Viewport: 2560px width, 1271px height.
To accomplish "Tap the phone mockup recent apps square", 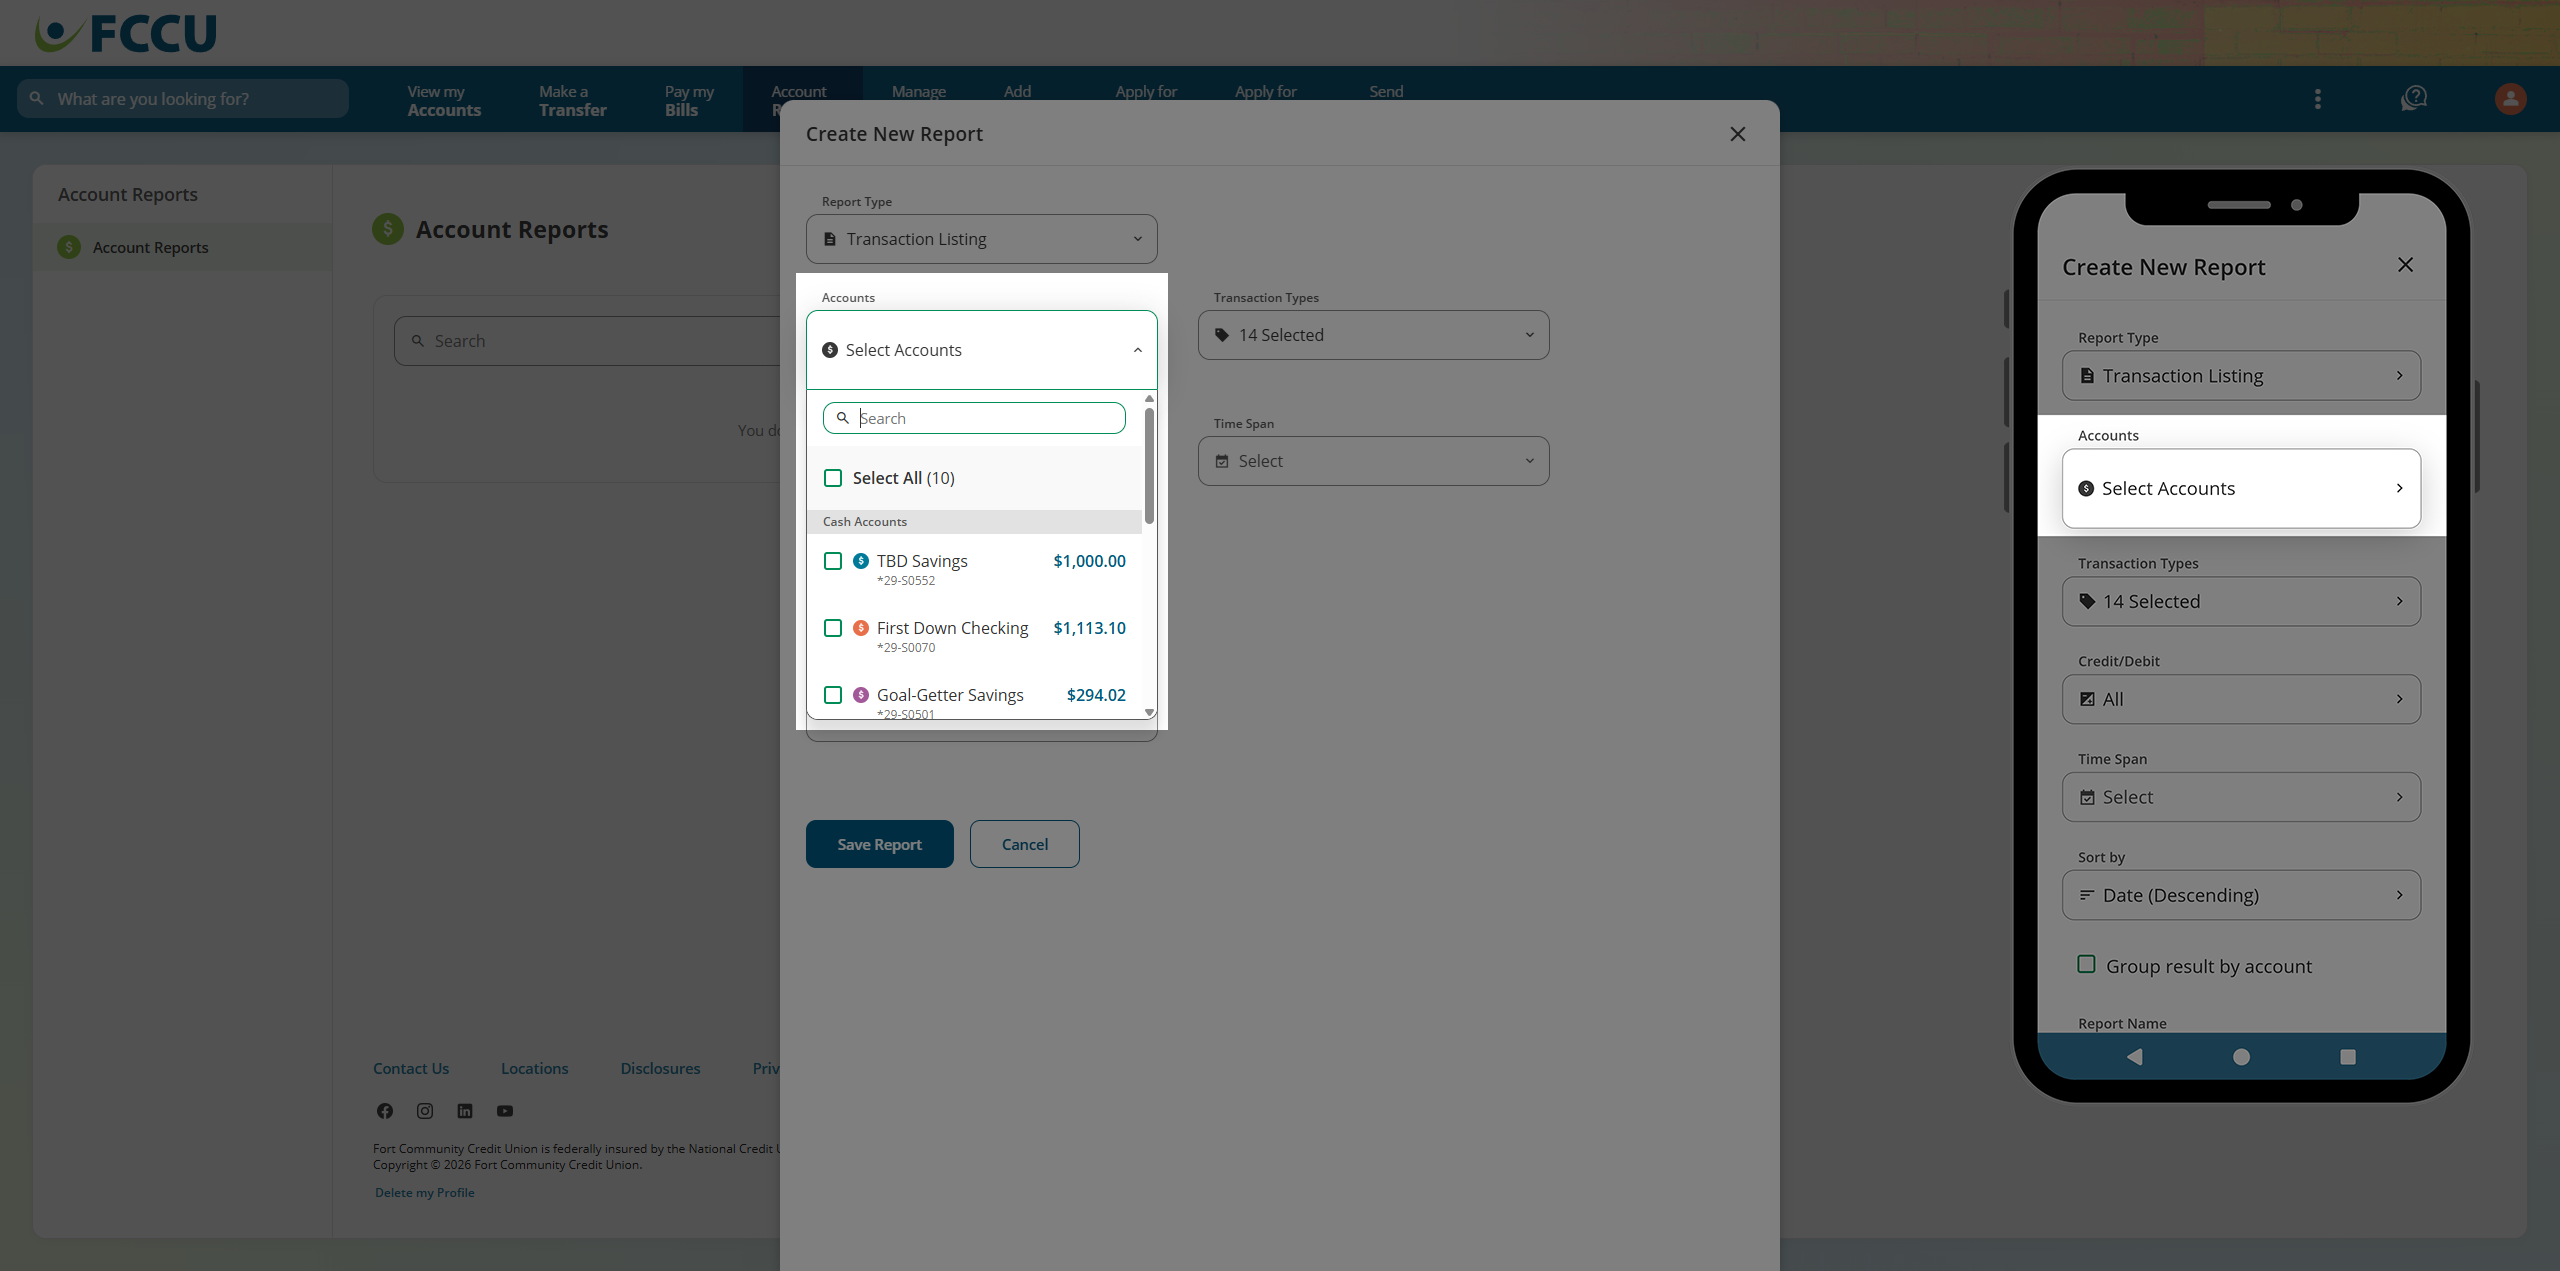I will pyautogui.click(x=2348, y=1057).
